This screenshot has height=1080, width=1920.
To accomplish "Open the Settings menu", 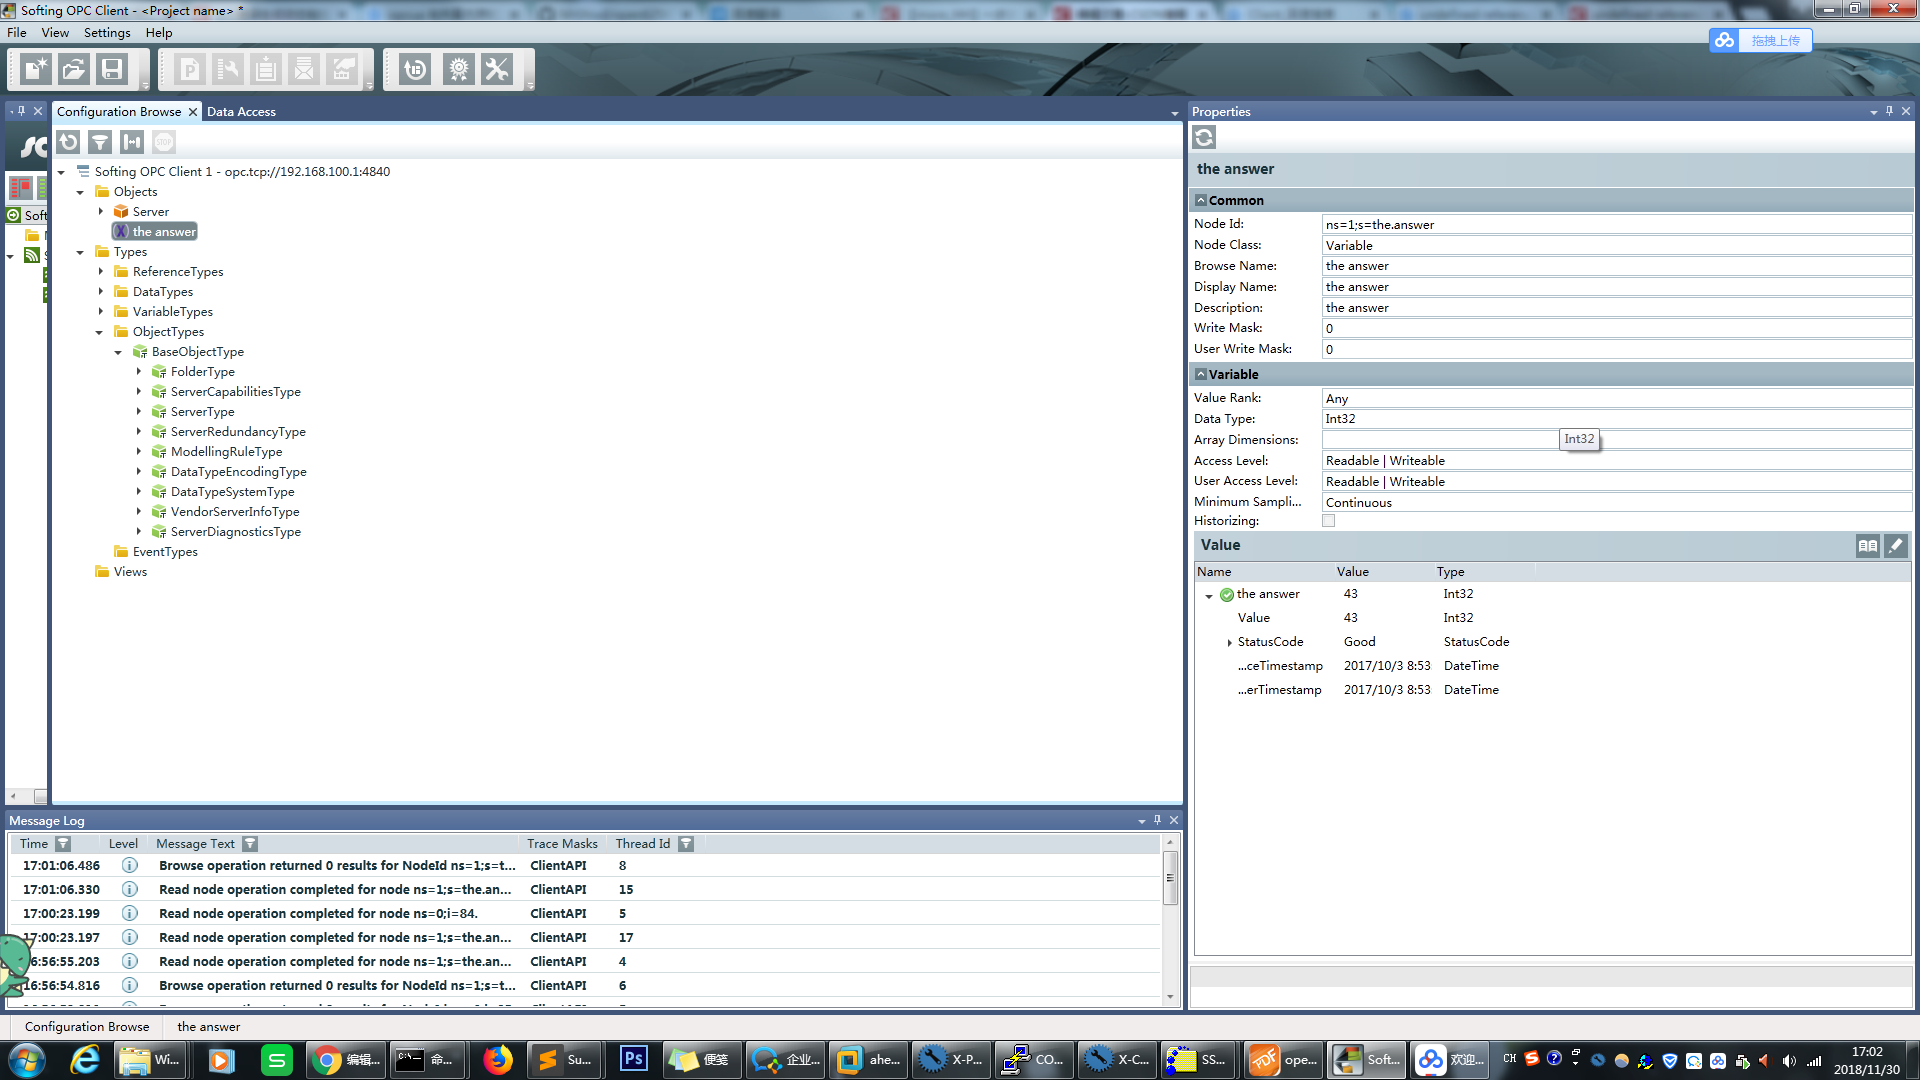I will coord(107,33).
